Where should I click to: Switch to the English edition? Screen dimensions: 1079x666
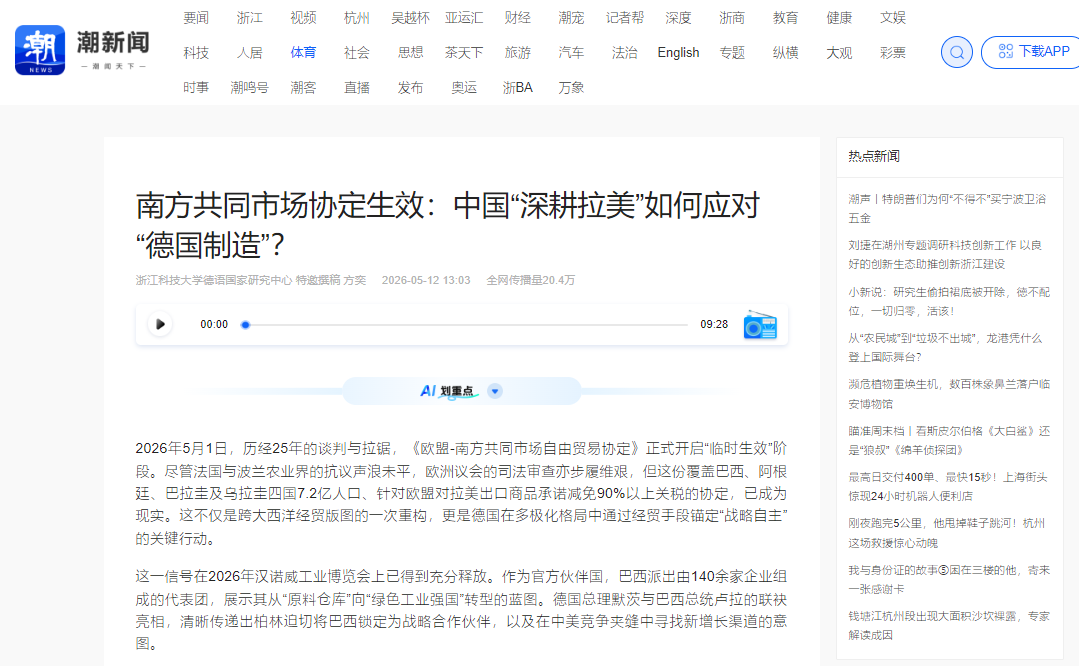[x=678, y=53]
